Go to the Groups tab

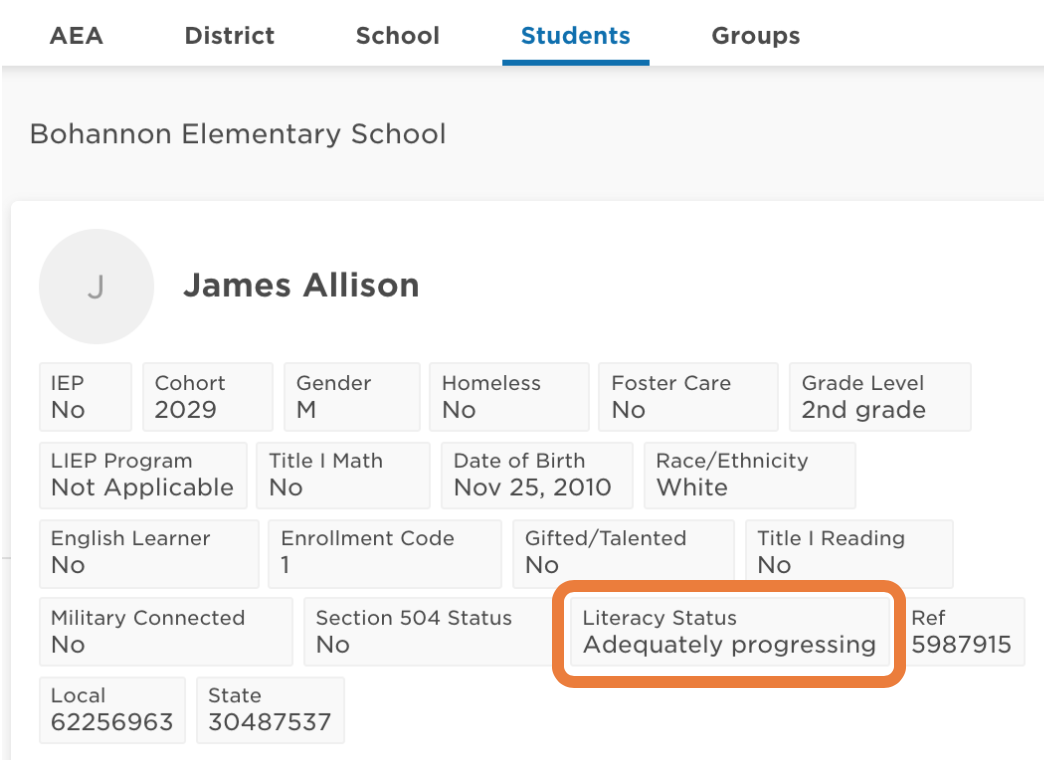coord(755,36)
